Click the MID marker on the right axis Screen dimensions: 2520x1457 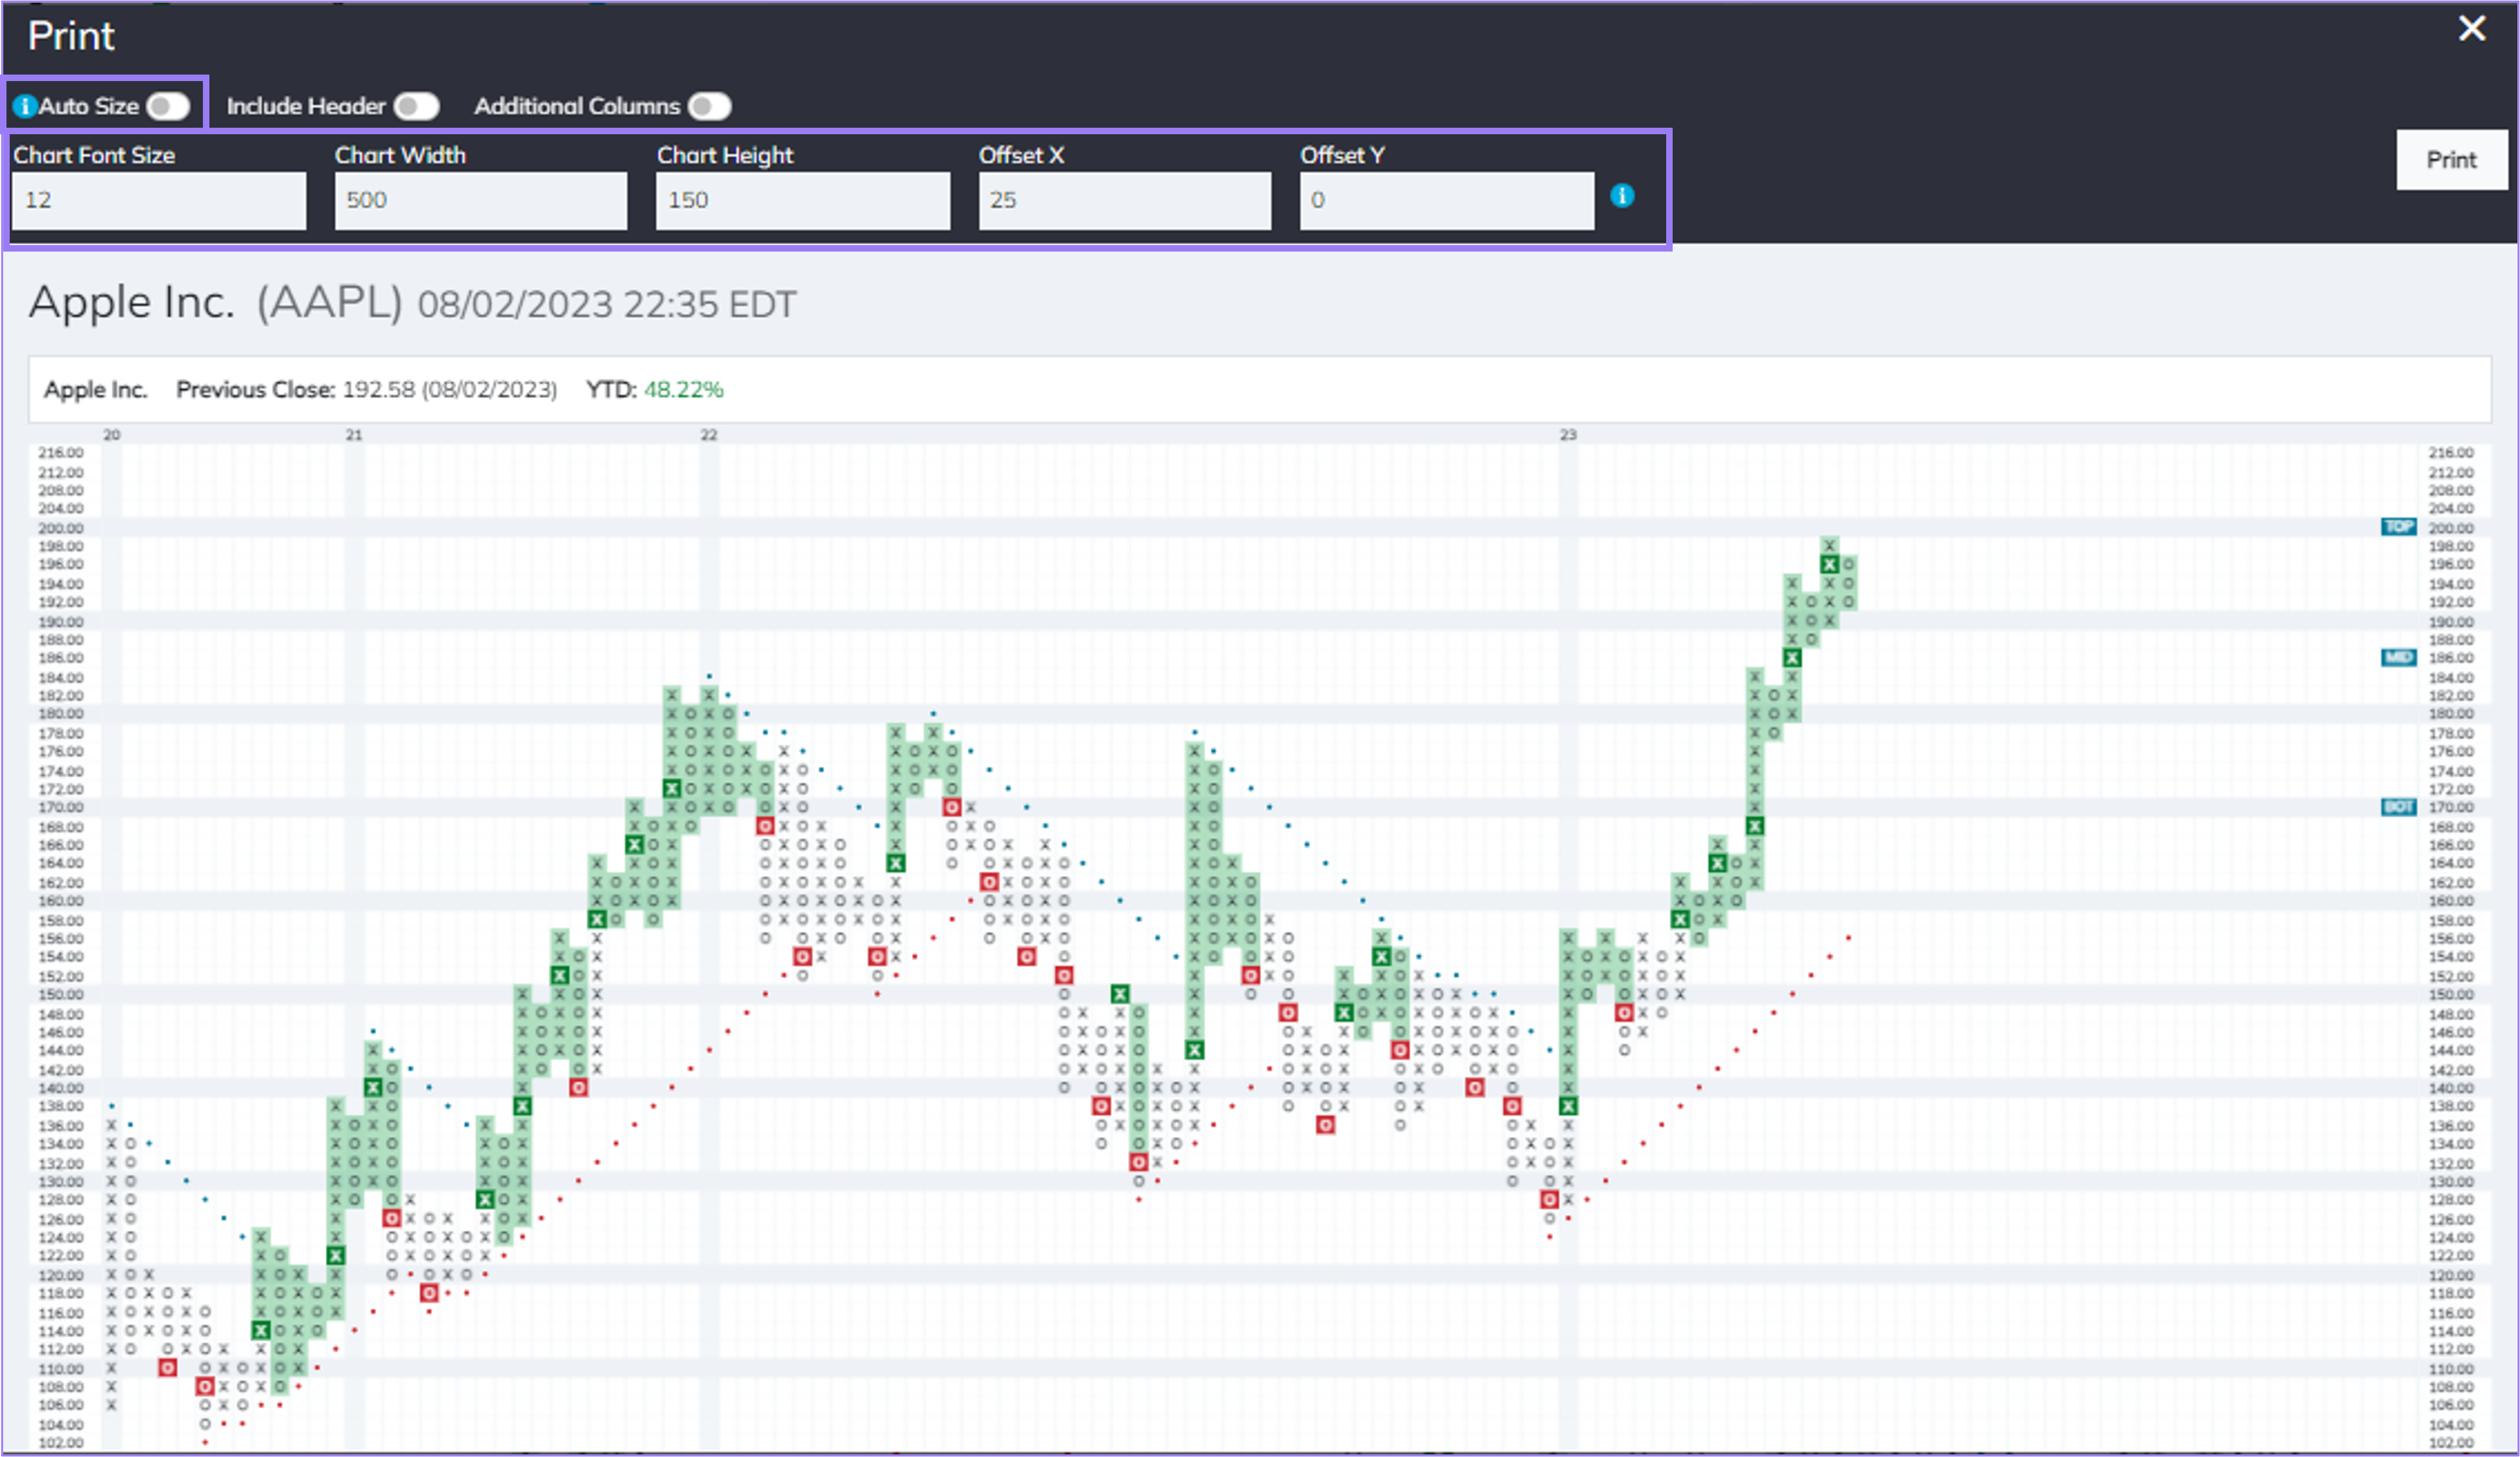pos(2398,657)
